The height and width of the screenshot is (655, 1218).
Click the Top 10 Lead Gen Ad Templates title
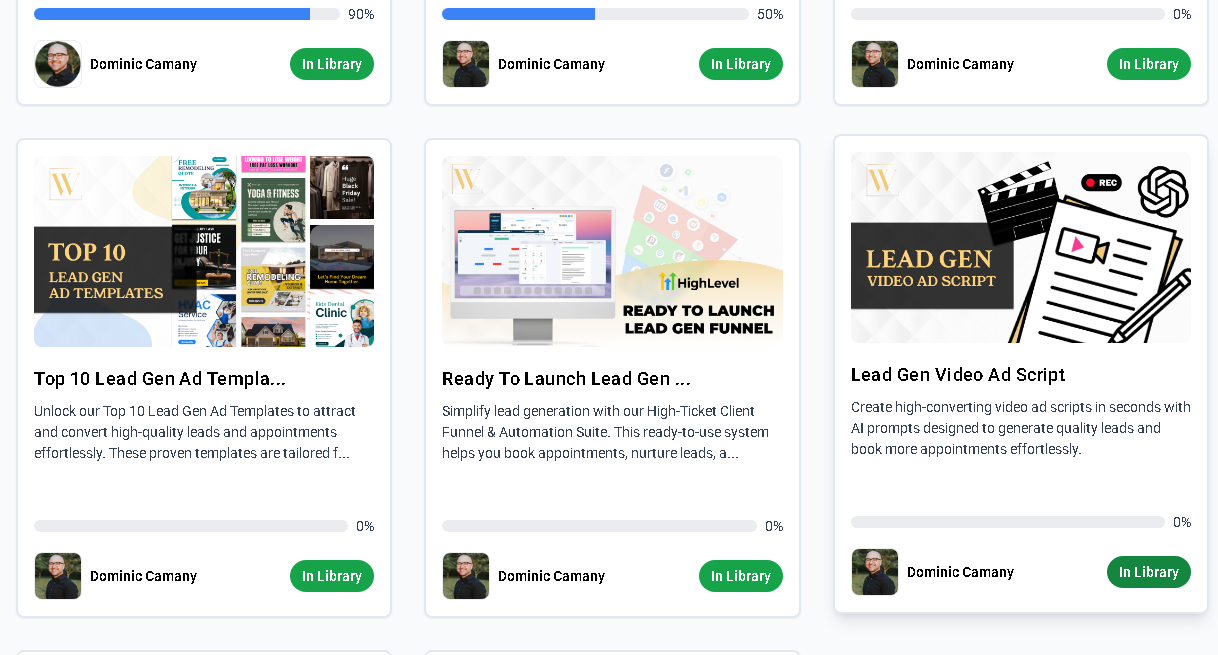tap(160, 379)
